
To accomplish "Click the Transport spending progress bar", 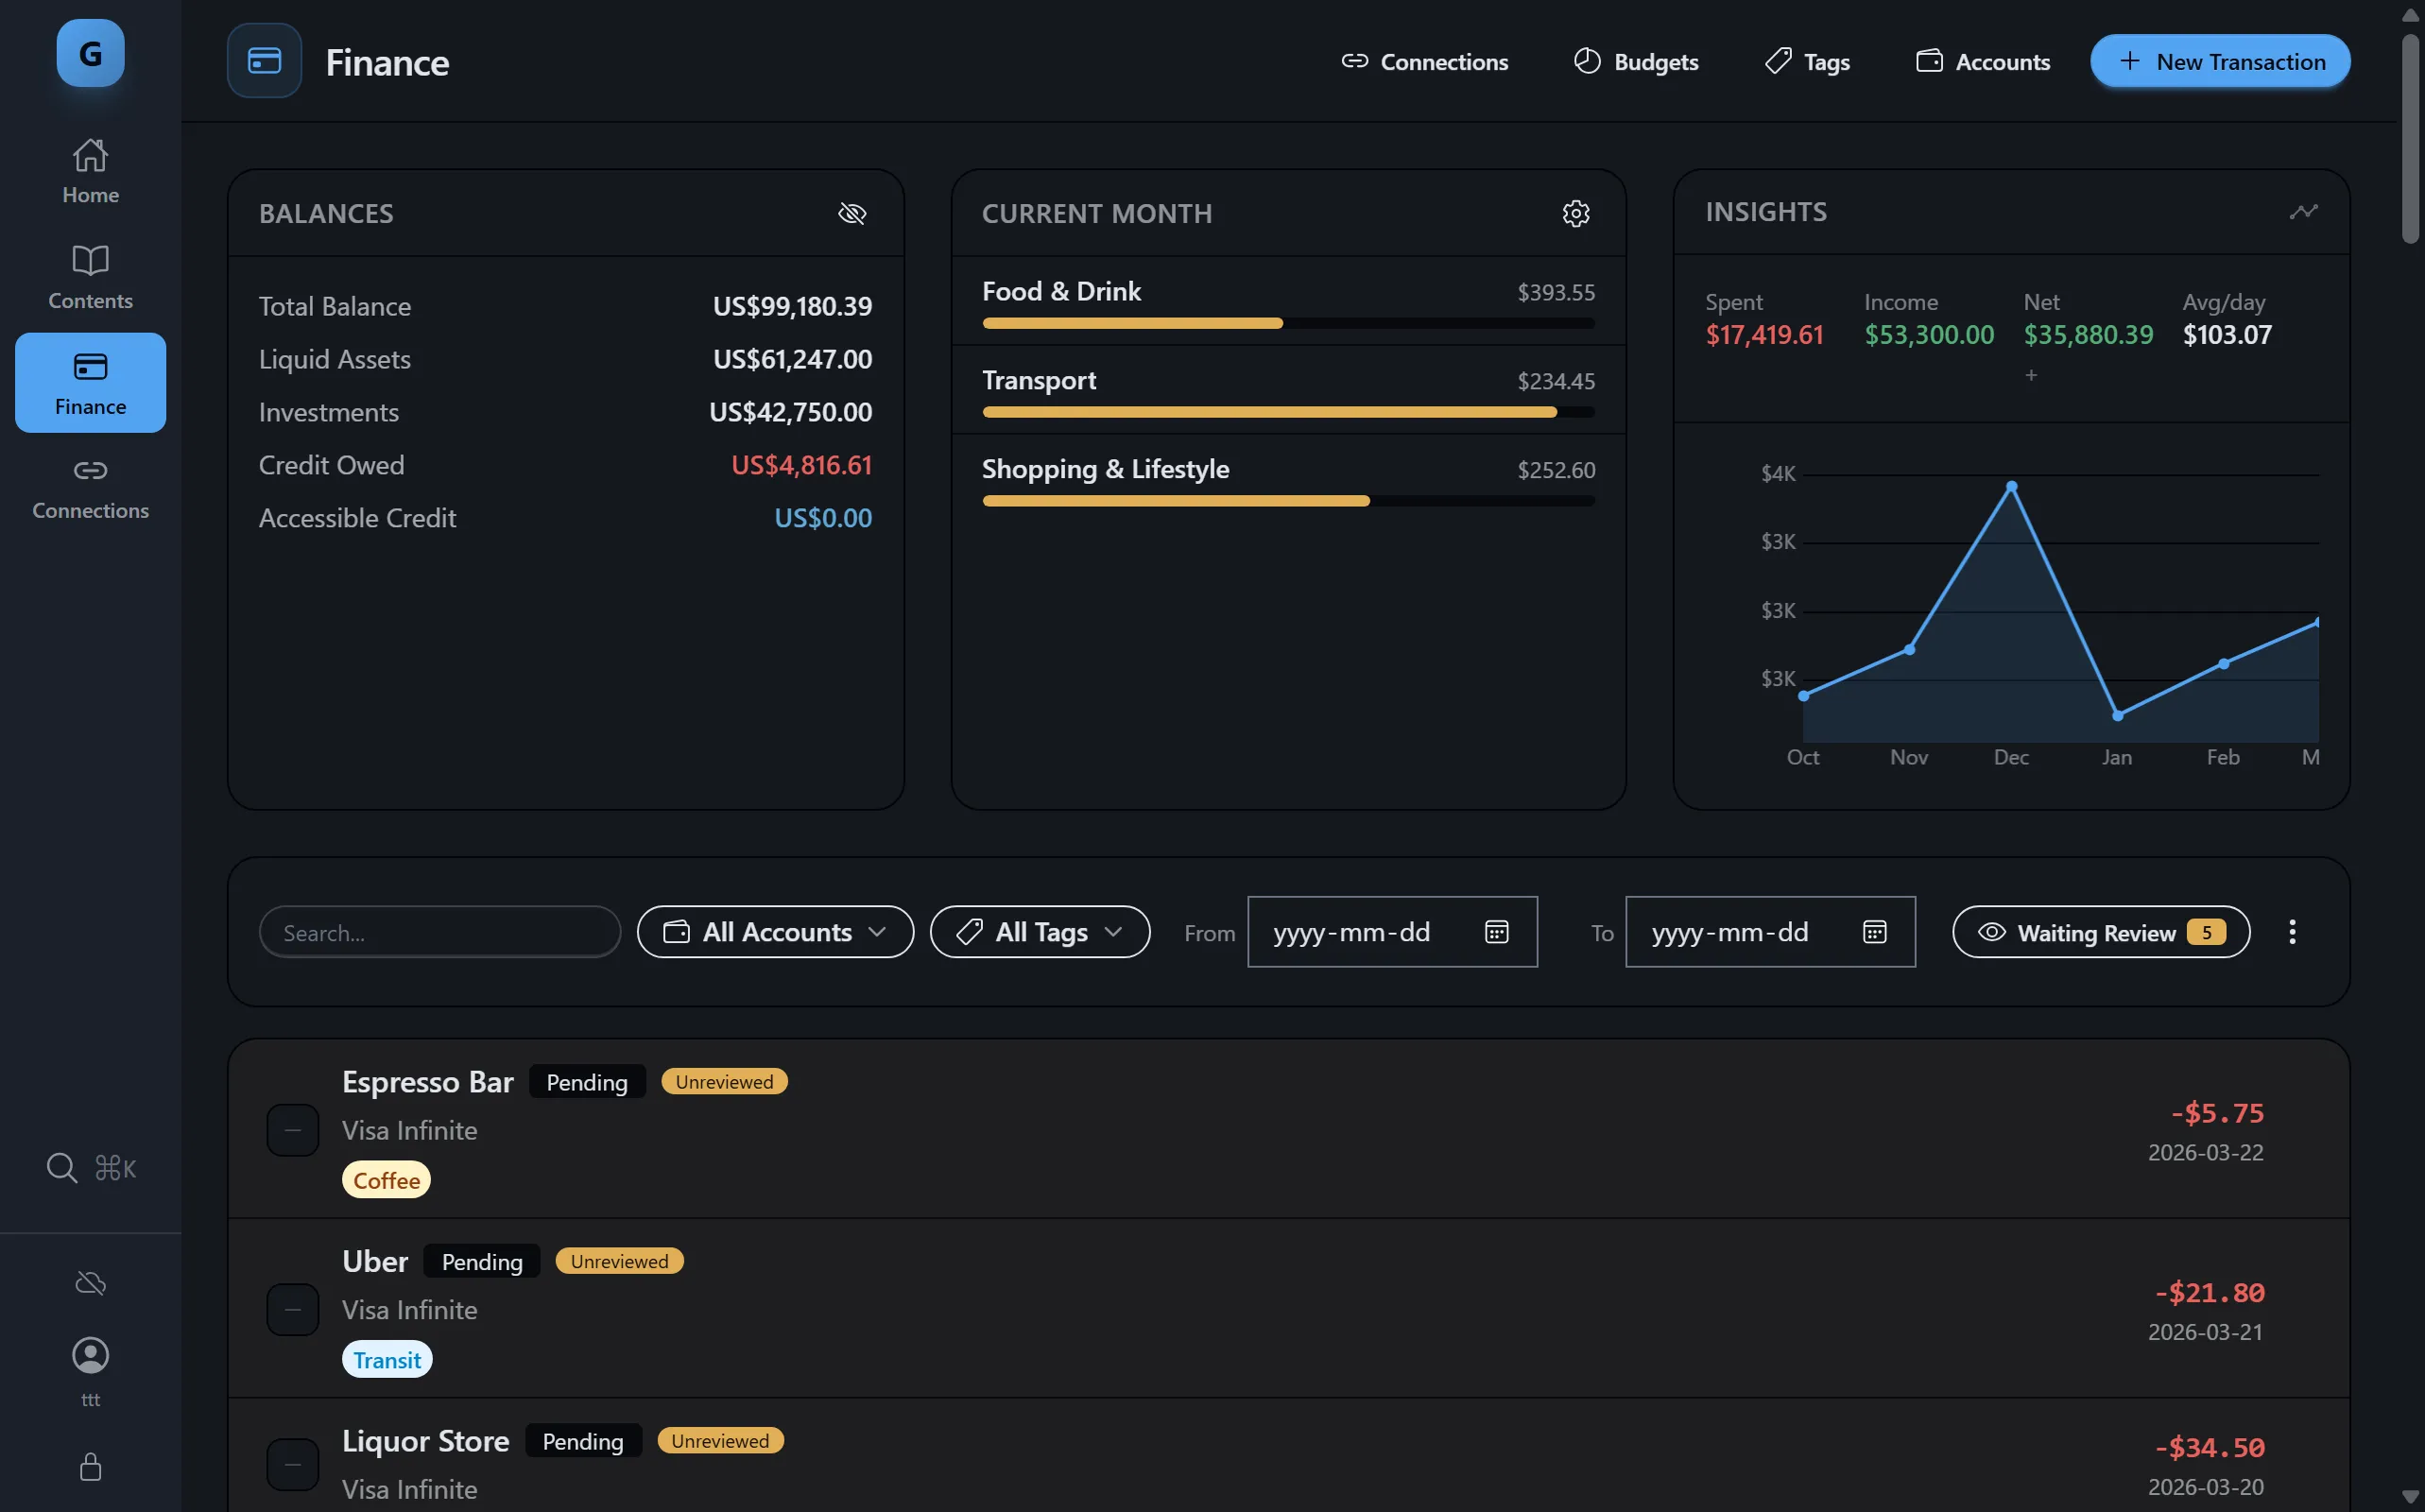I will pos(1288,411).
